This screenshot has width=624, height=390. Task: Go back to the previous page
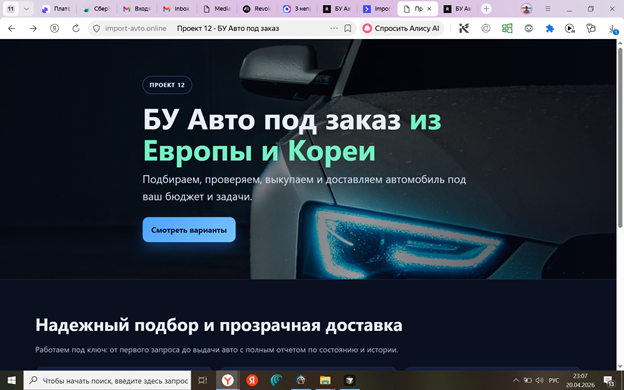pyautogui.click(x=12, y=28)
